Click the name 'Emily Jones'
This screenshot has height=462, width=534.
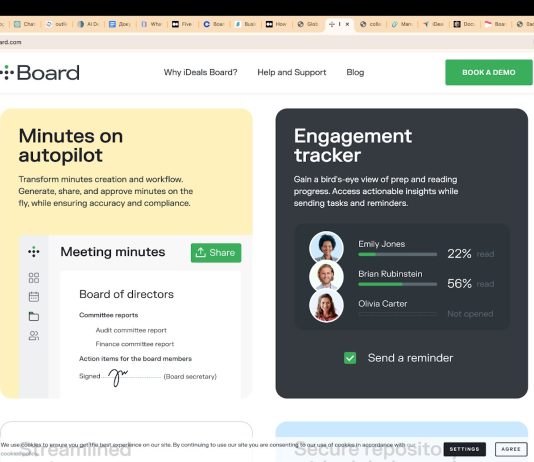point(381,244)
